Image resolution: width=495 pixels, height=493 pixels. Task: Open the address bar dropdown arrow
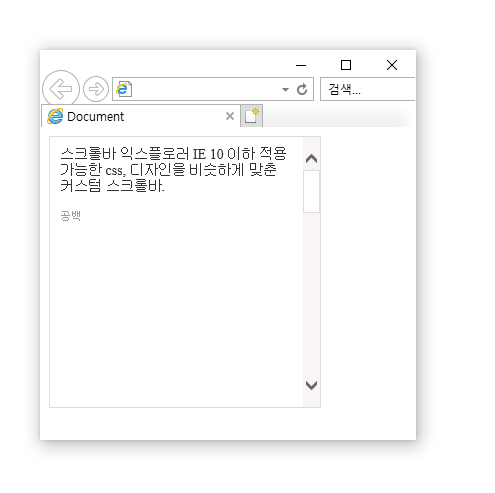click(x=285, y=89)
